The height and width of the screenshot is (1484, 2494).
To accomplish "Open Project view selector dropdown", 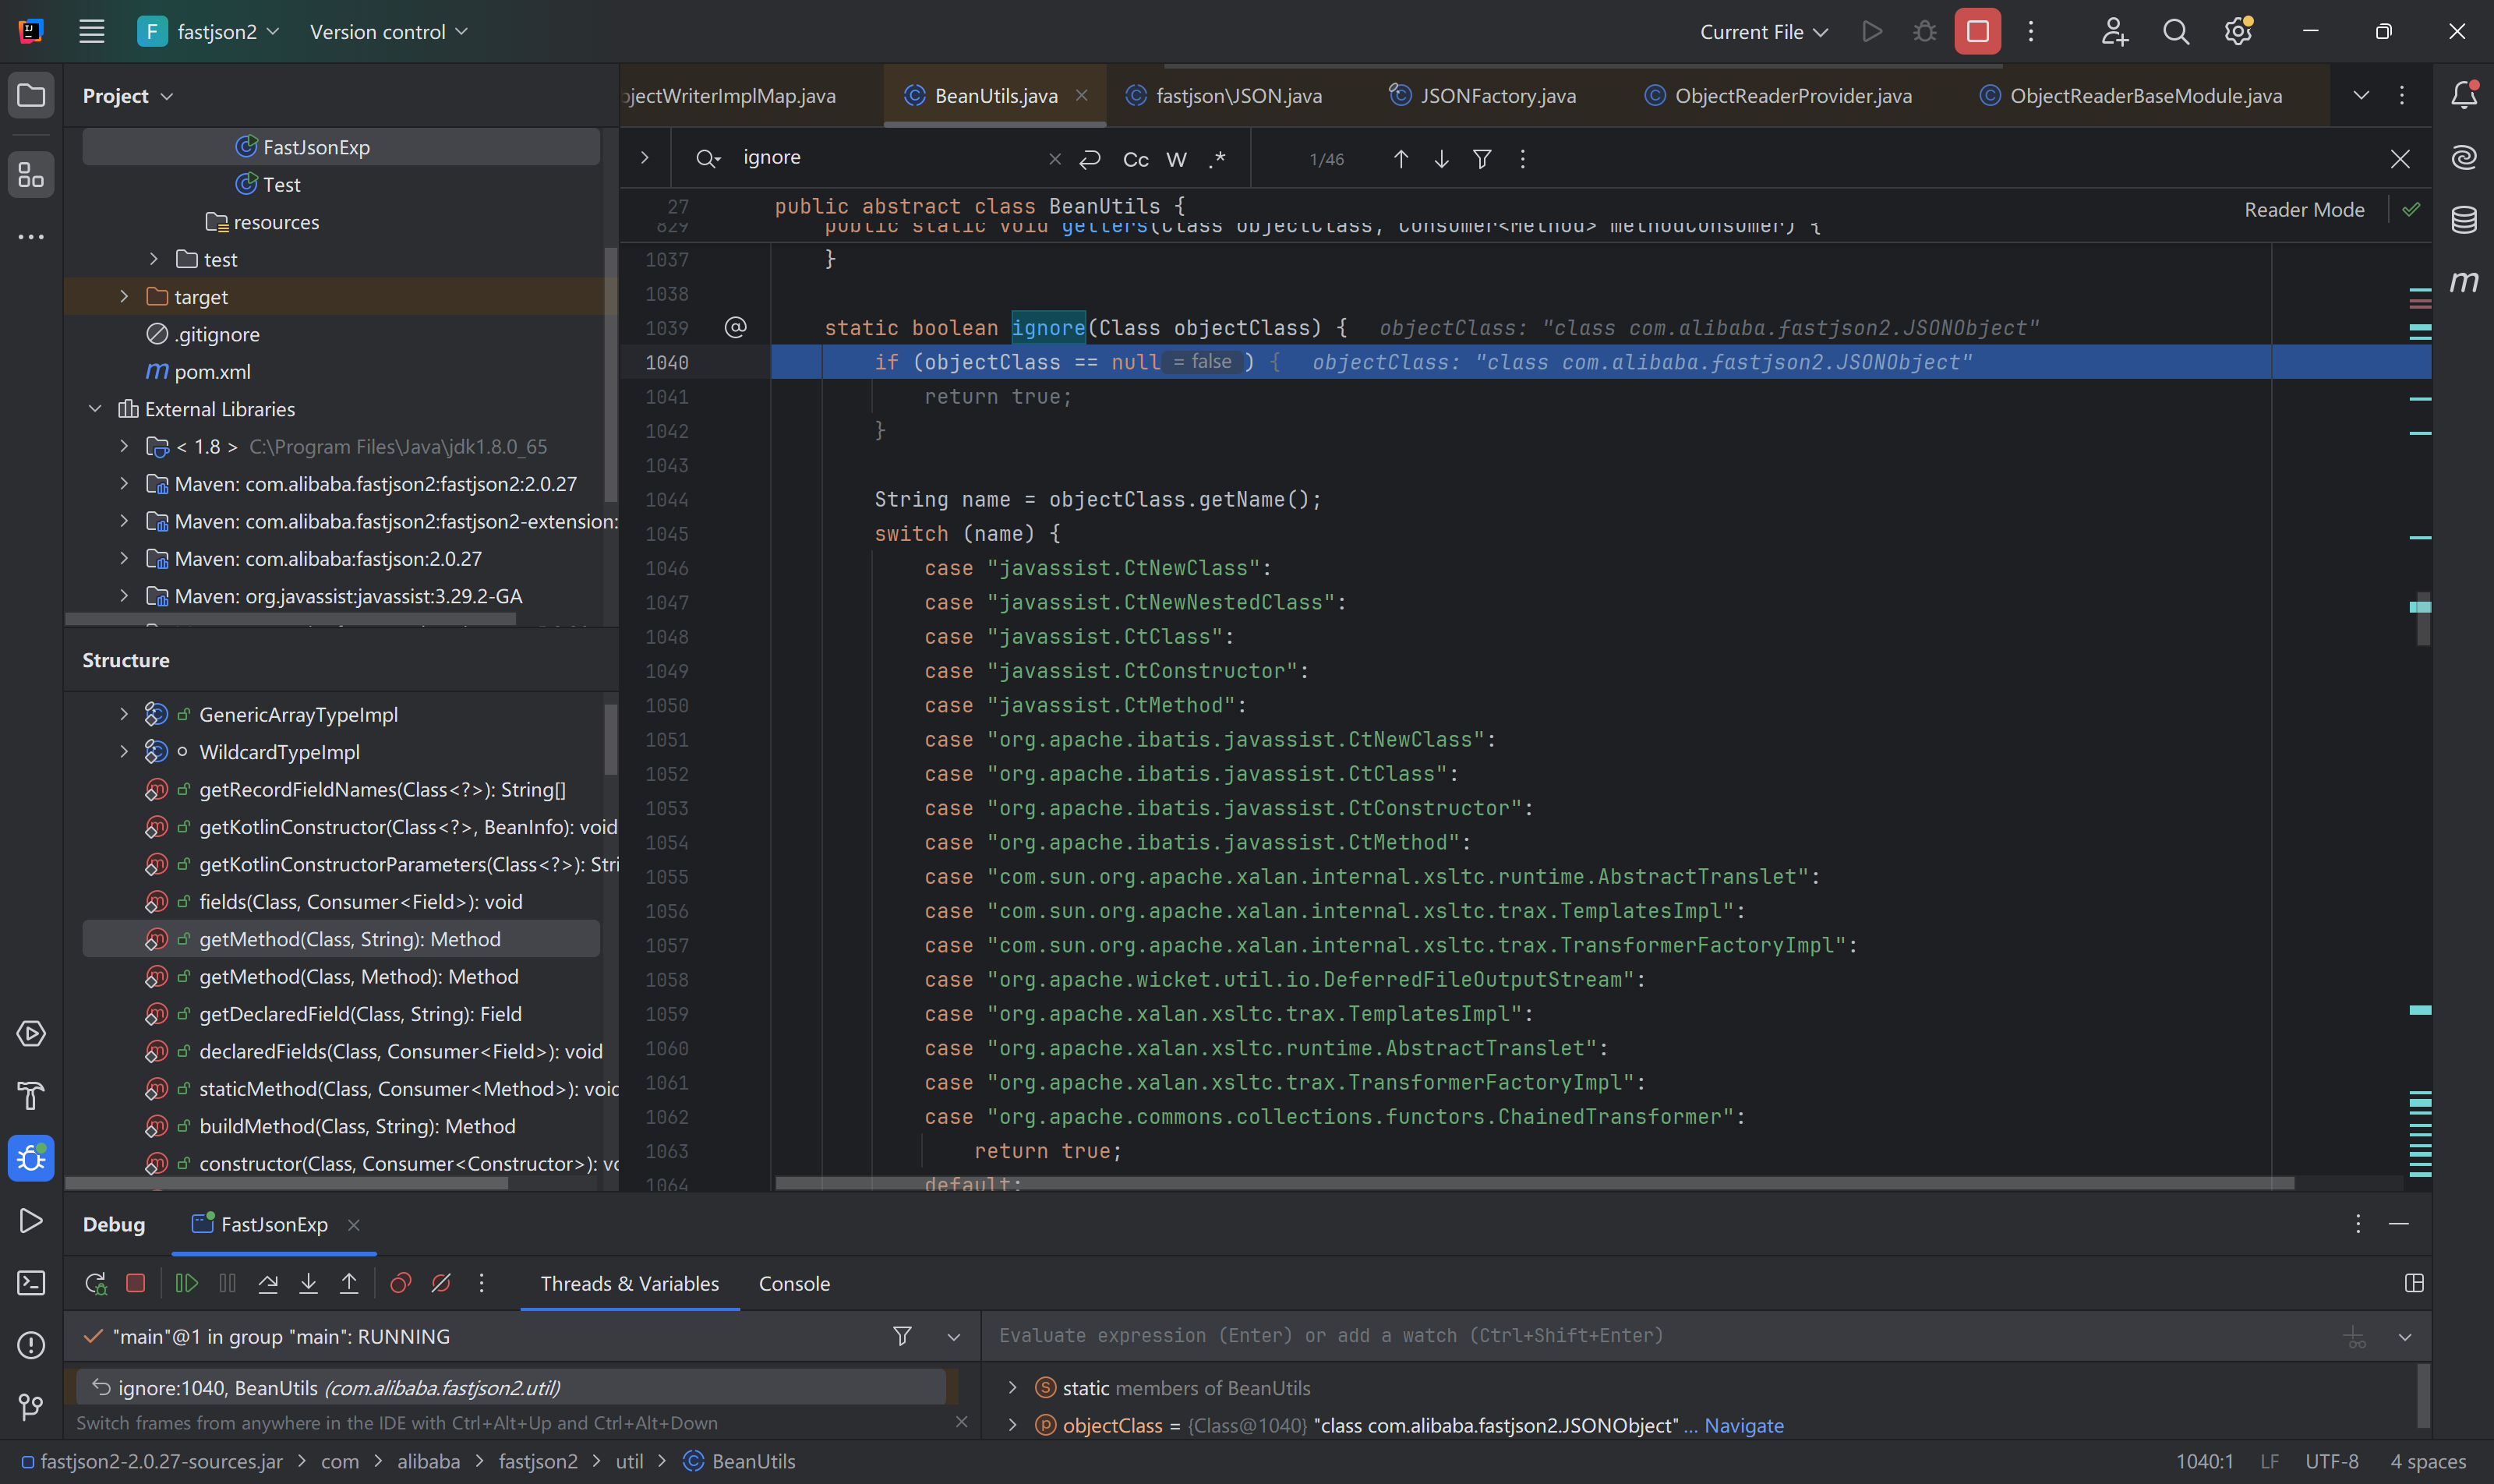I will click(128, 96).
